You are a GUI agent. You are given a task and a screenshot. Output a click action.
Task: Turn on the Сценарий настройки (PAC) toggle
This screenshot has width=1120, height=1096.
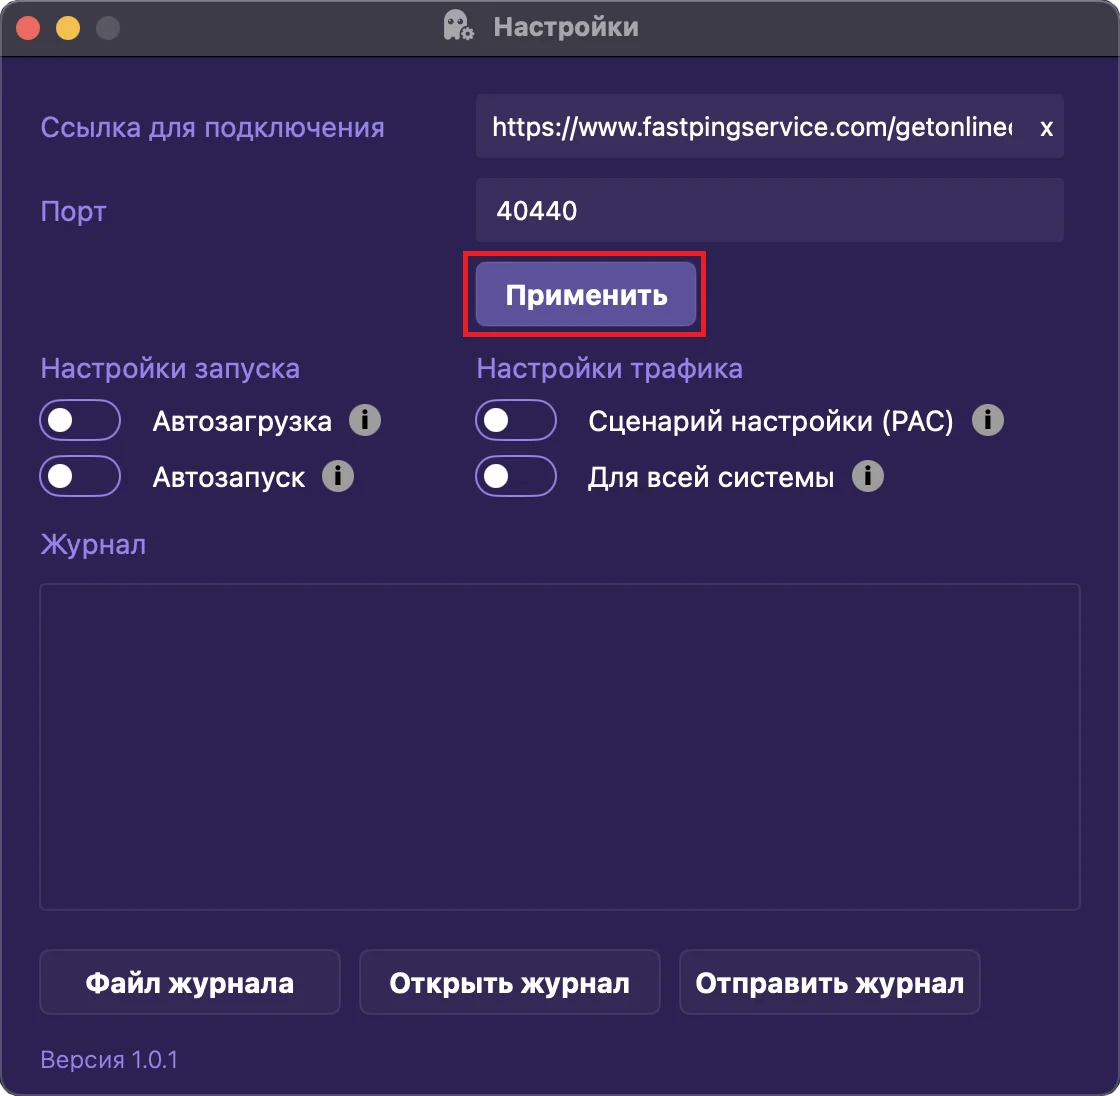(x=516, y=420)
